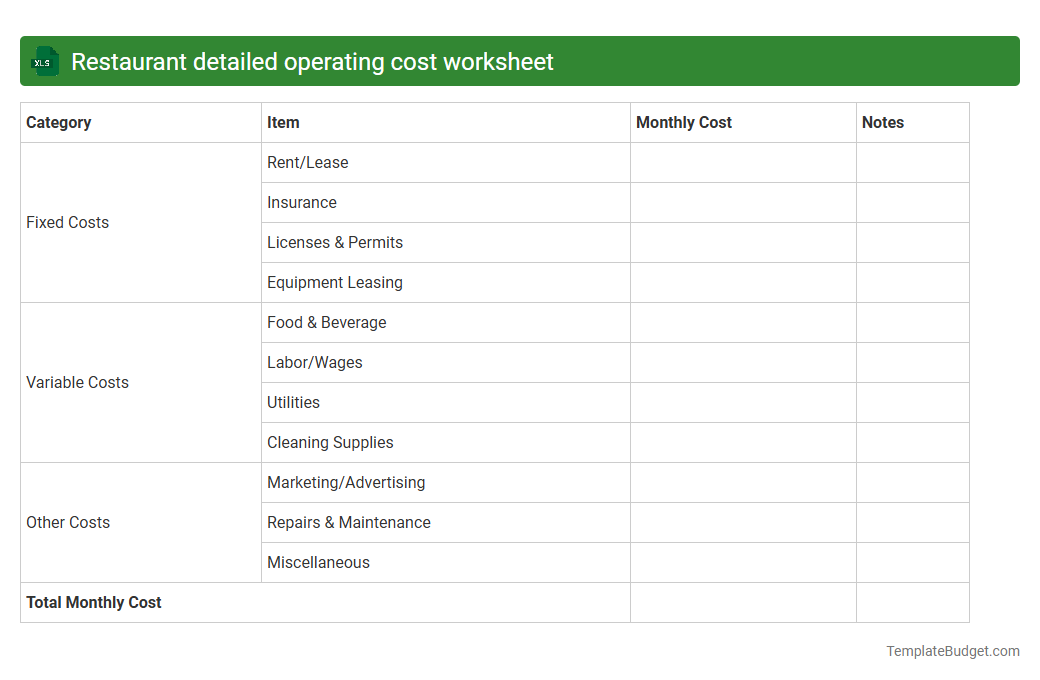Click the XLS file icon in header

(44, 61)
